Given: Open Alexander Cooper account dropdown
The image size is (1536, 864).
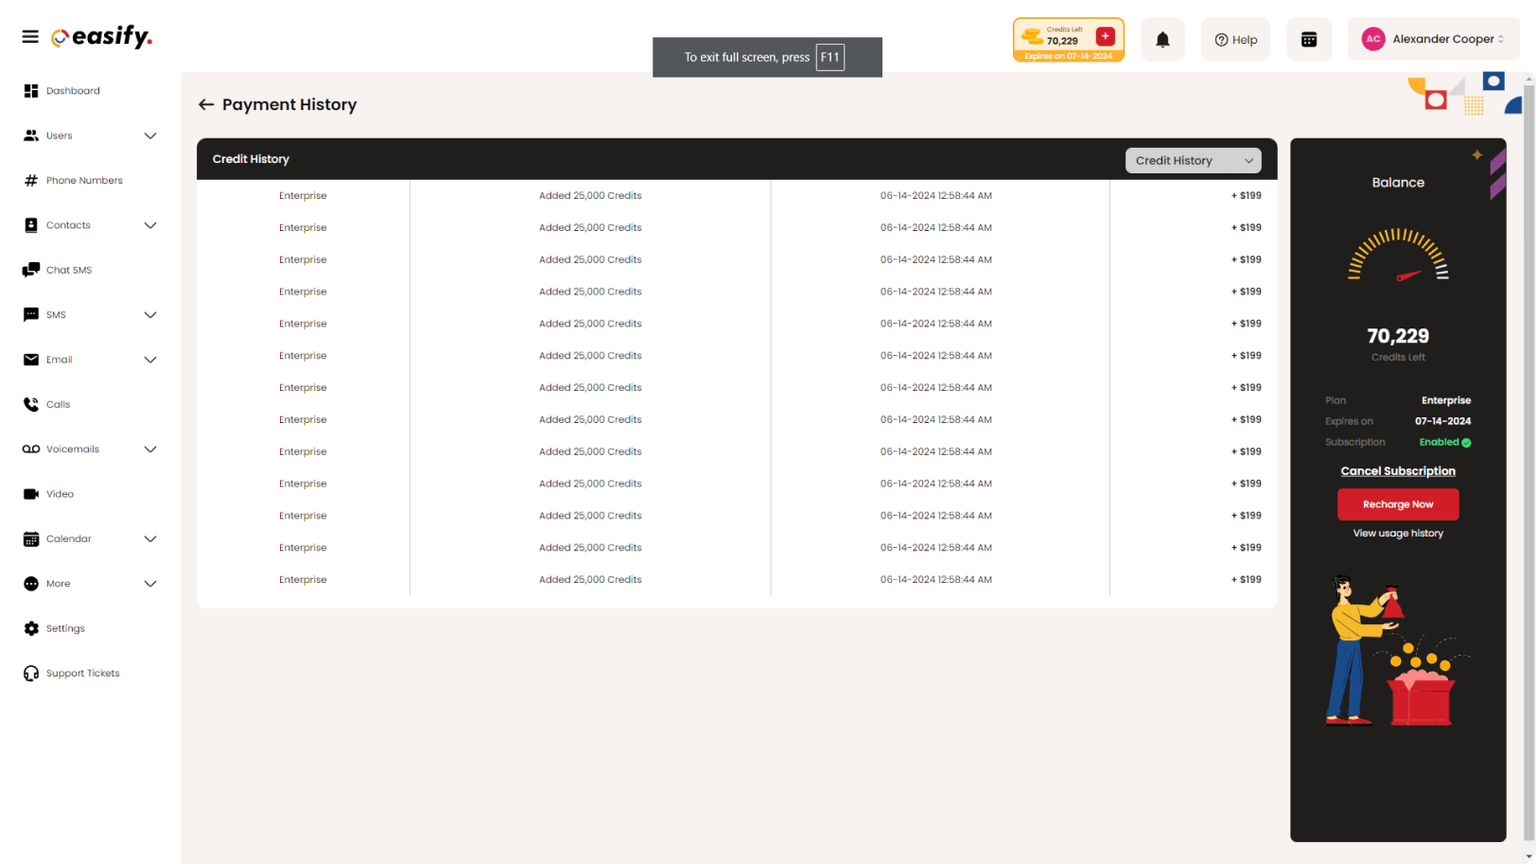Looking at the screenshot, I should coord(1433,40).
